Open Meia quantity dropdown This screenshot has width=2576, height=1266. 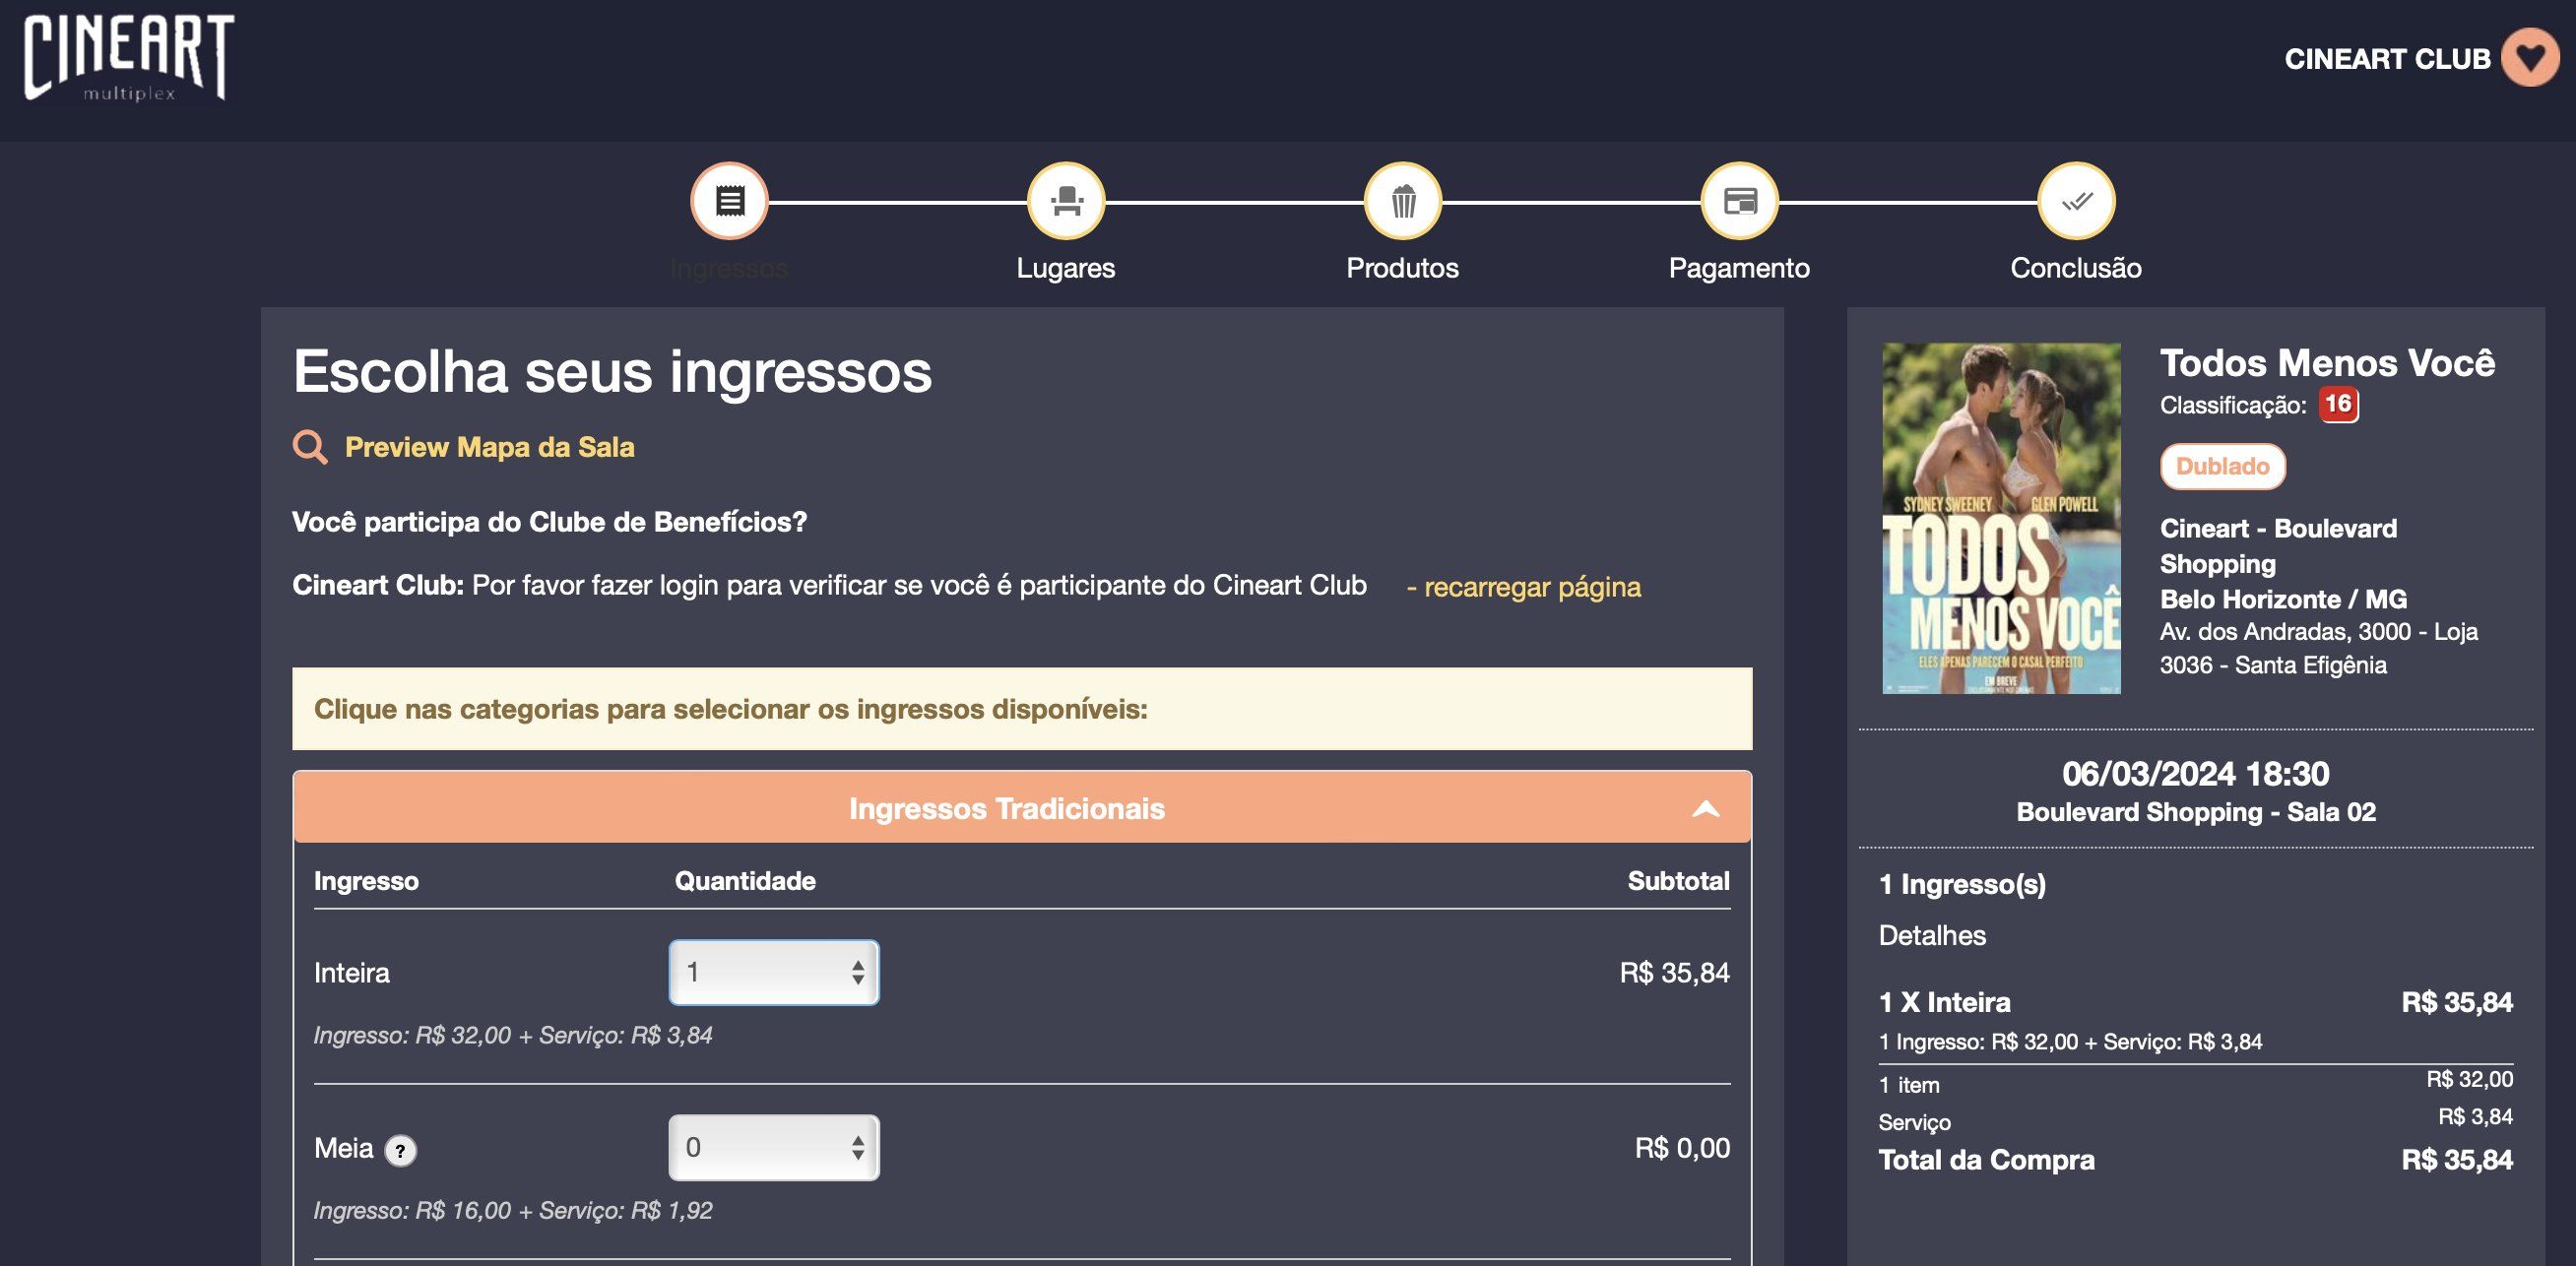774,1147
